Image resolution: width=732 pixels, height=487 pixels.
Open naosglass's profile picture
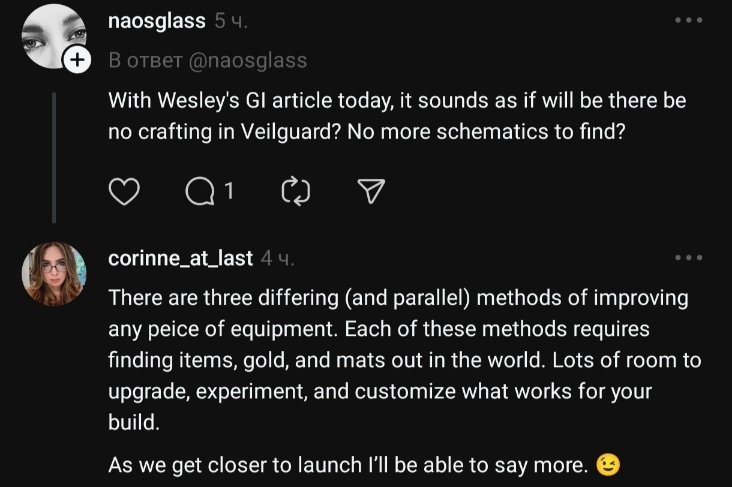(53, 35)
